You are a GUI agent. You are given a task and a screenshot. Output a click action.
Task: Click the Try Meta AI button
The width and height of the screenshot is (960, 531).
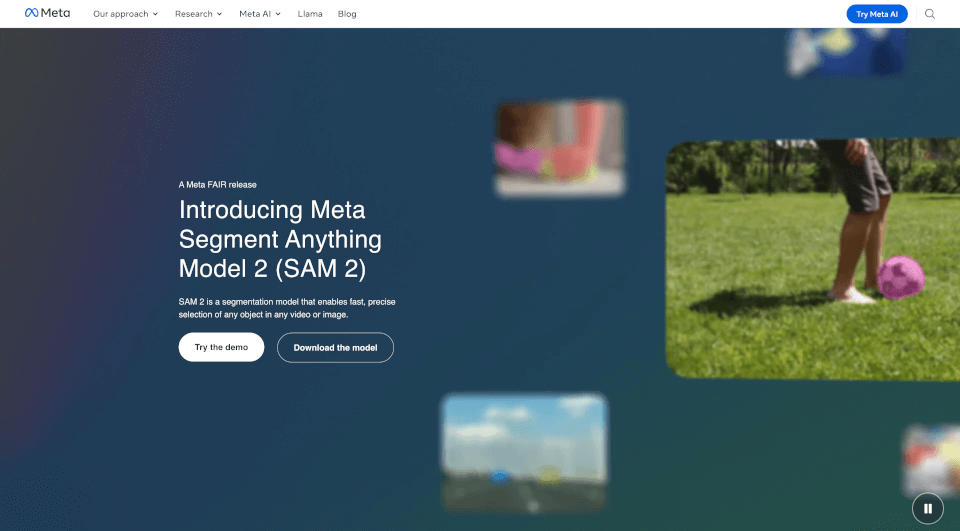pyautogui.click(x=877, y=14)
